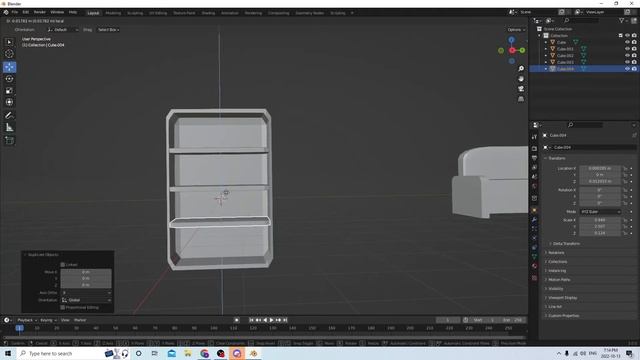This screenshot has height=360, width=640.
Task: Expand the Delta Transform panel
Action: 566,244
